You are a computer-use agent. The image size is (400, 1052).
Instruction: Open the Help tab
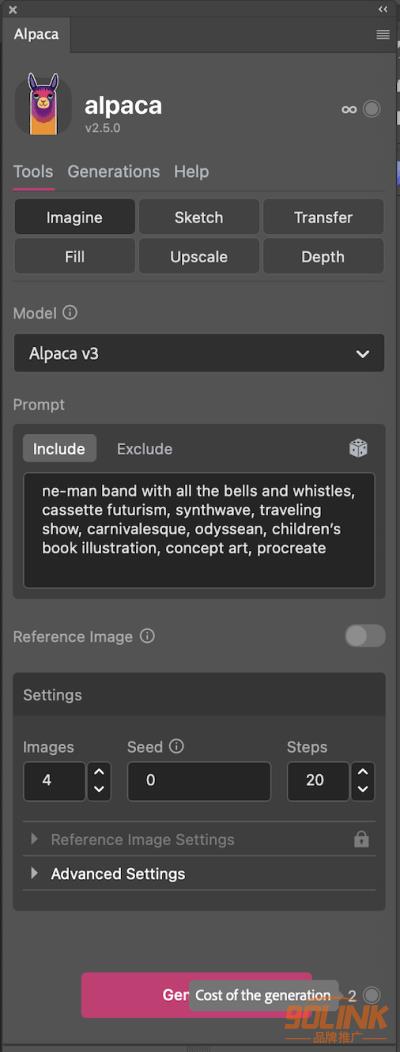tap(191, 171)
